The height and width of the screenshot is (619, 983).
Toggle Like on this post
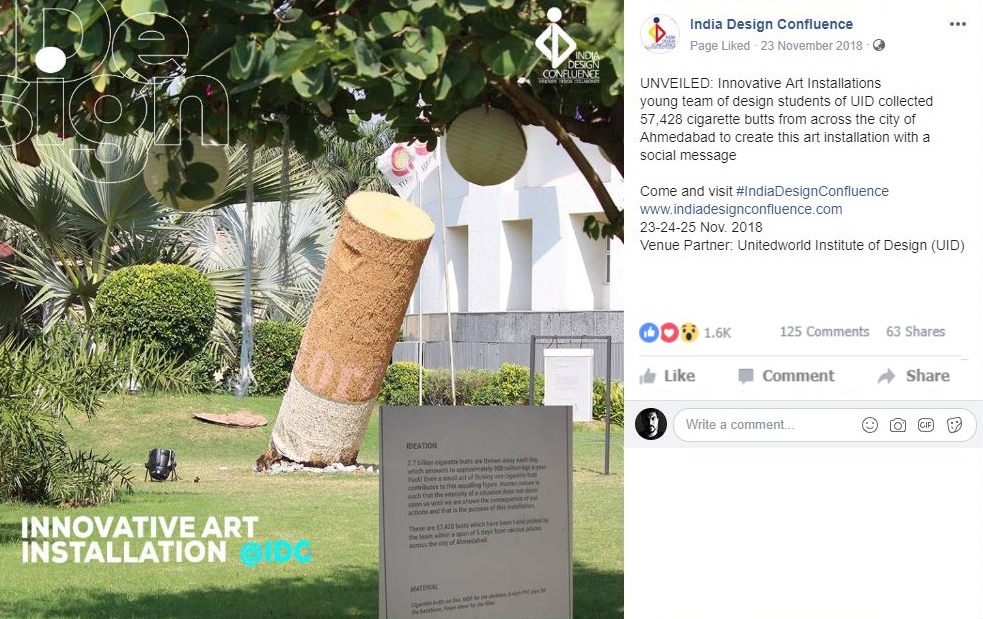point(667,376)
